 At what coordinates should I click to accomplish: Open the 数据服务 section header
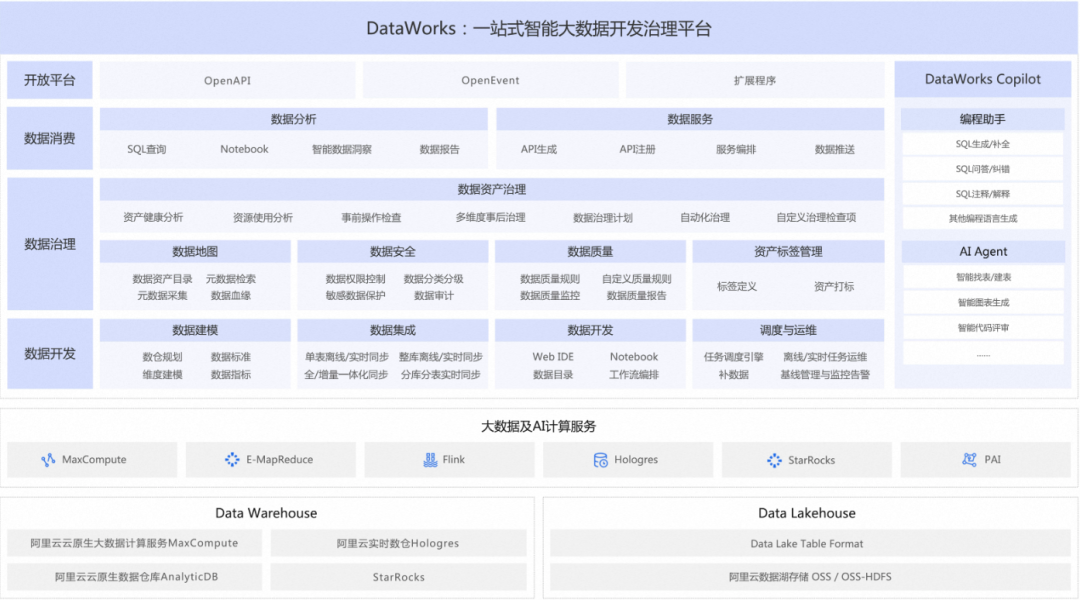click(690, 119)
